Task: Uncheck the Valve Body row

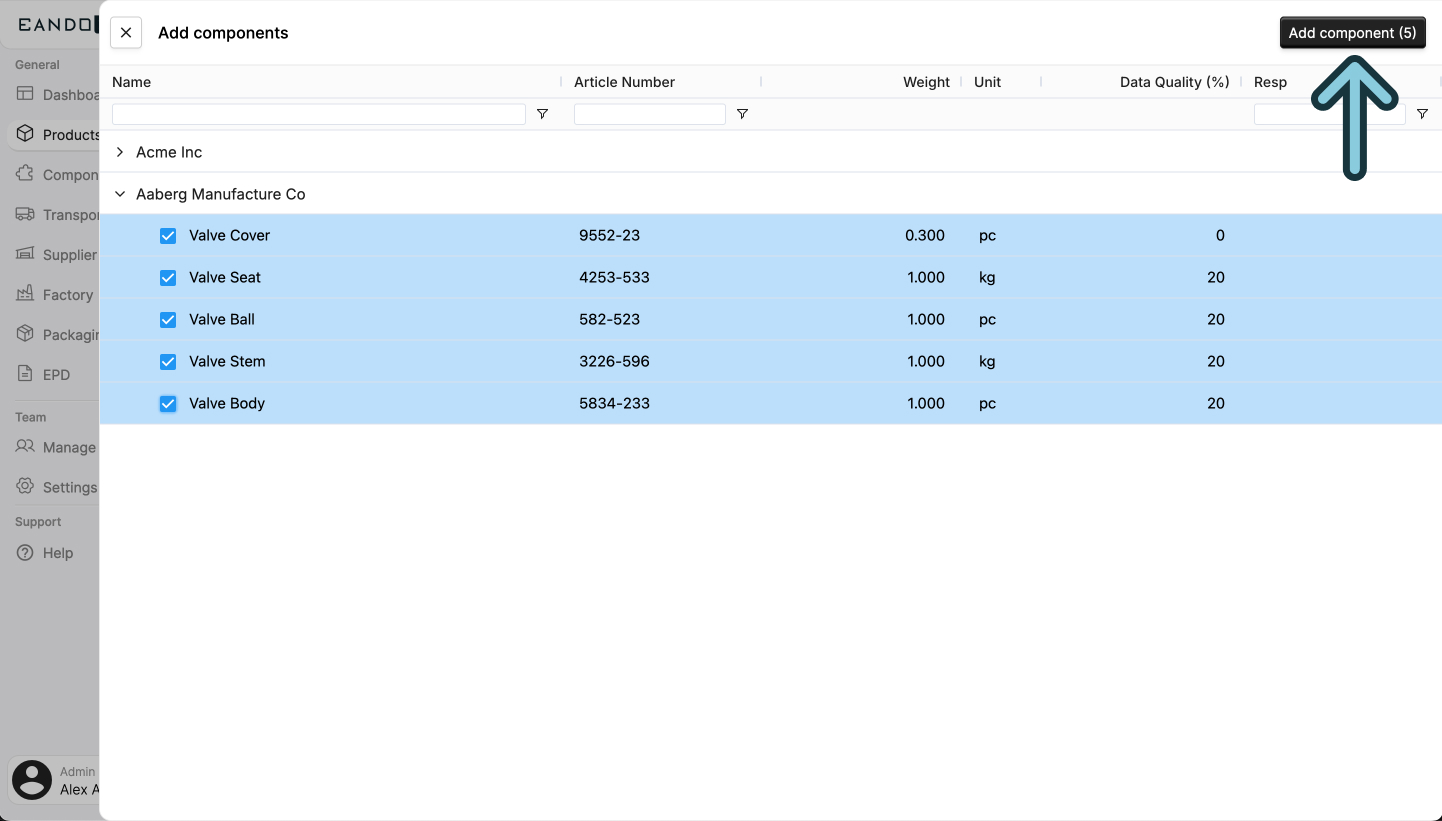Action: coord(168,403)
